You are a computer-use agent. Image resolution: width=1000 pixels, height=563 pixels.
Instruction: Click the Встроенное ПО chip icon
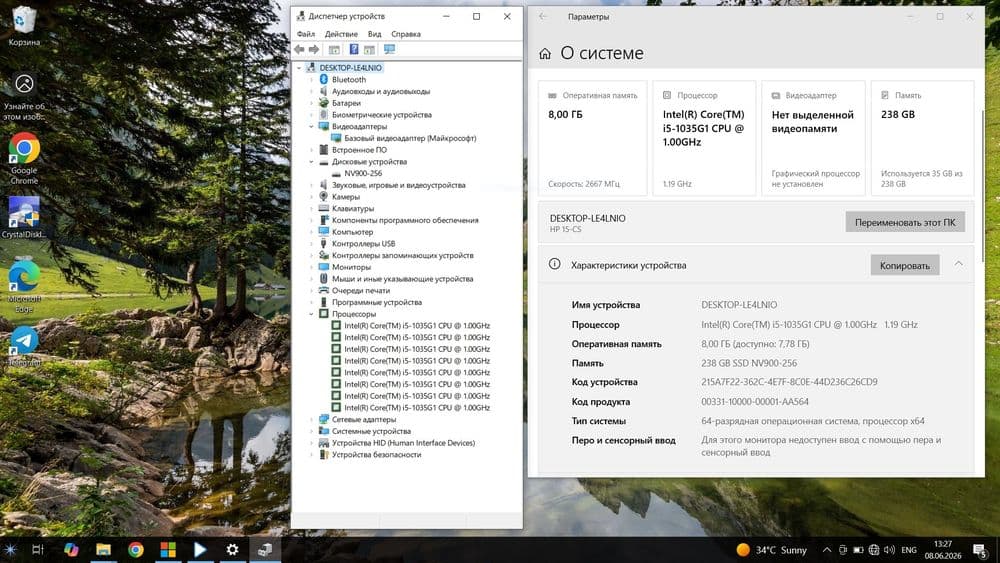323,150
